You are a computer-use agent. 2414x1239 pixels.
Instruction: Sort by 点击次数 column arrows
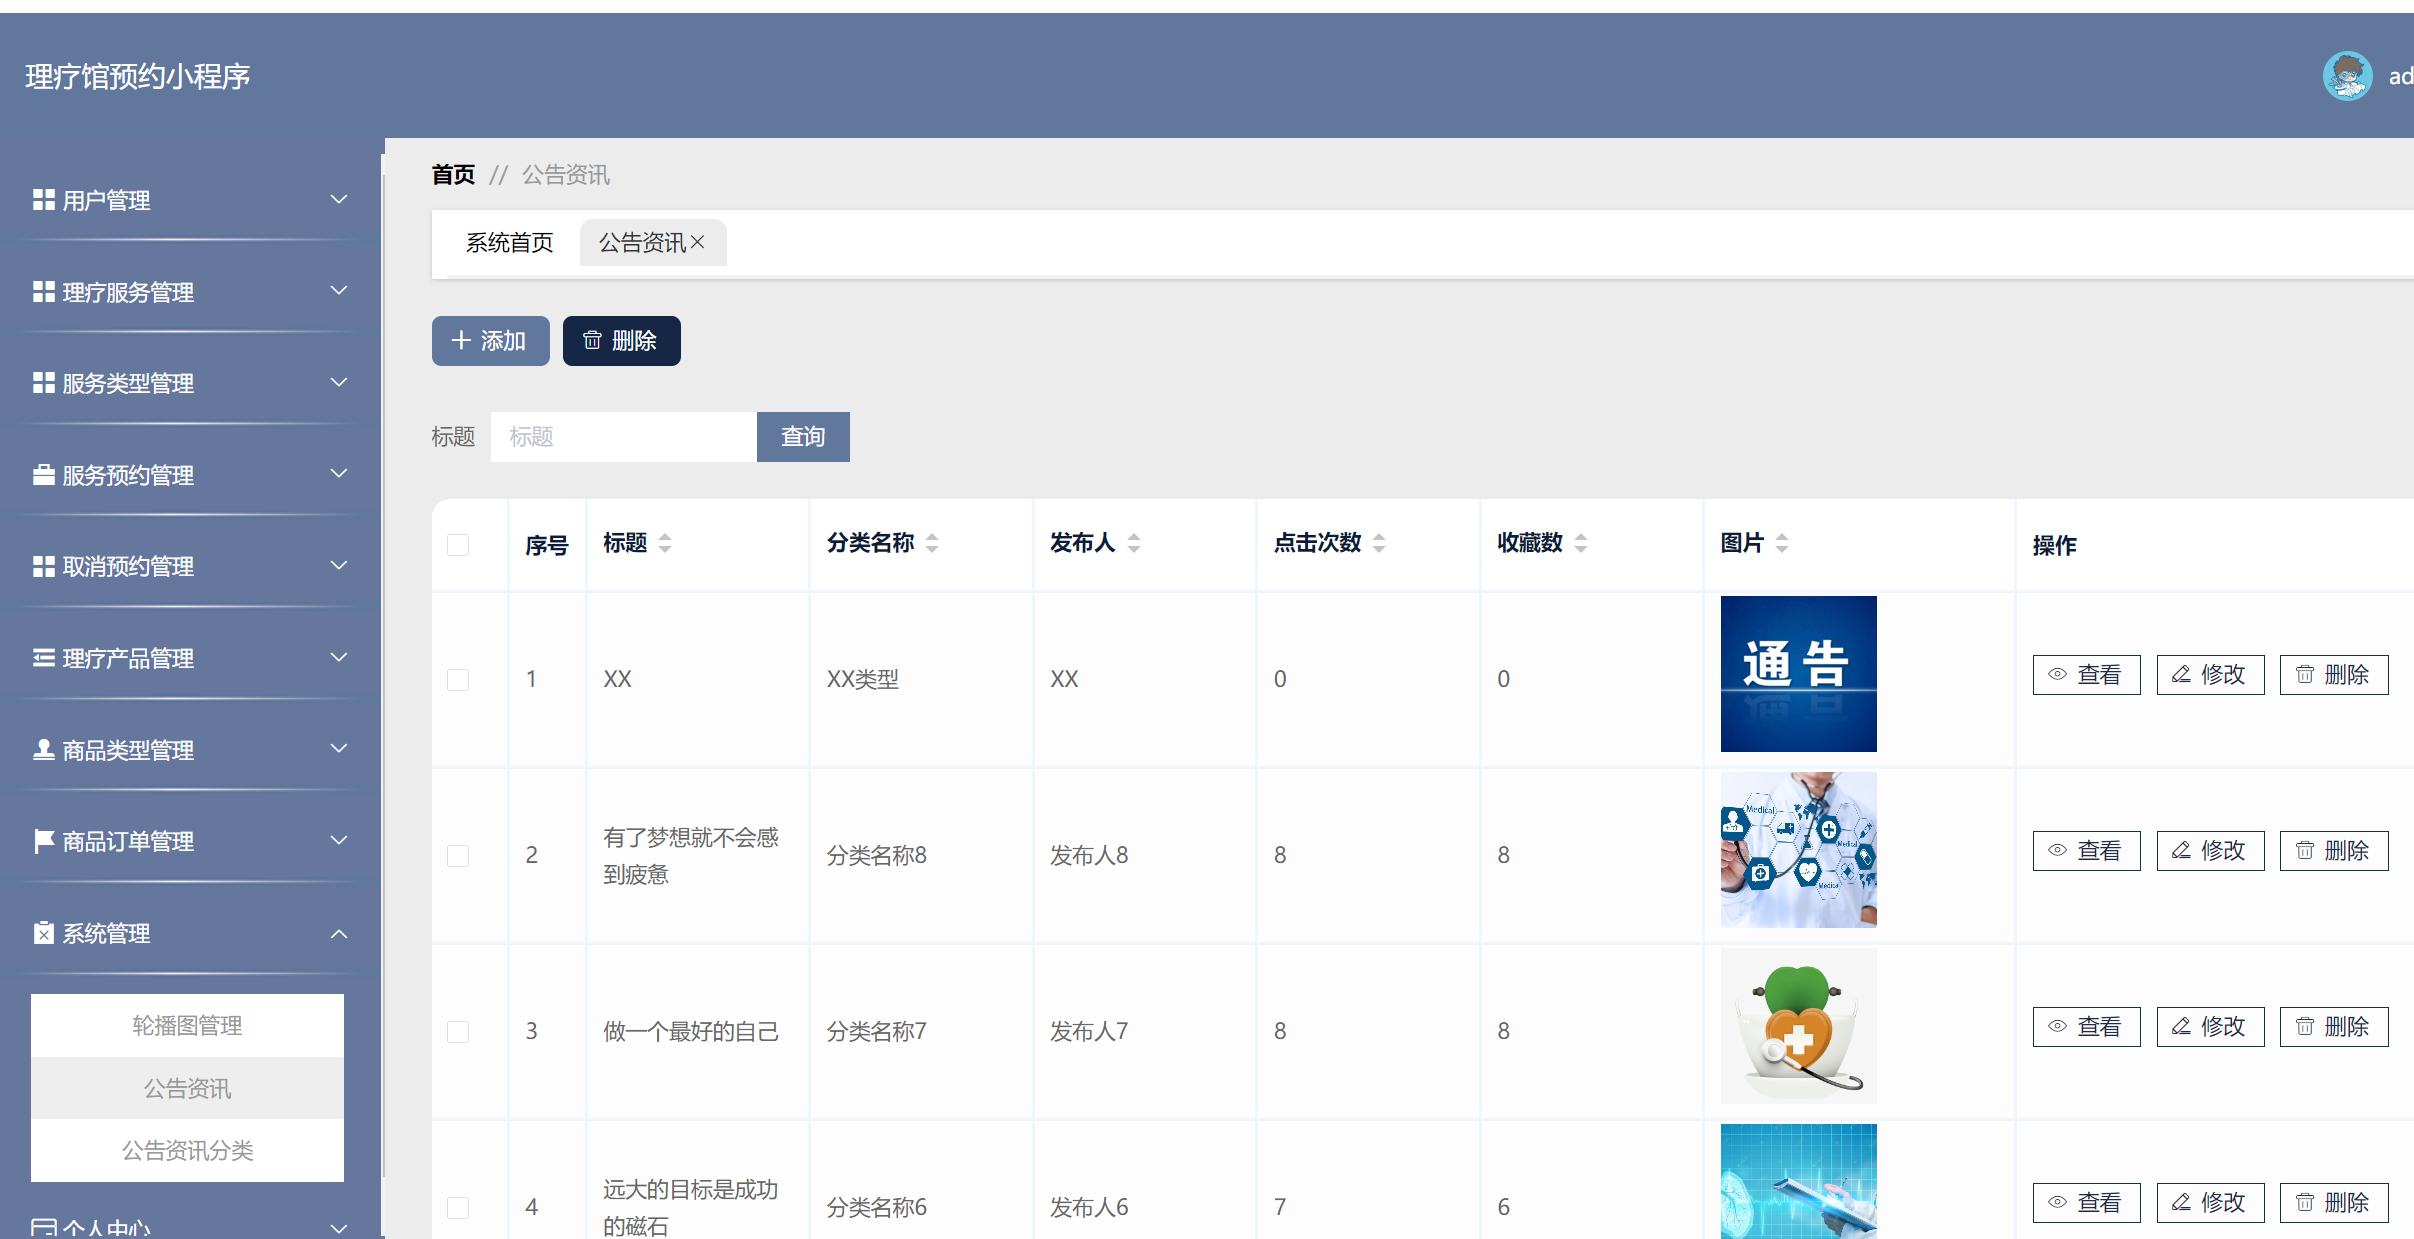tap(1379, 543)
